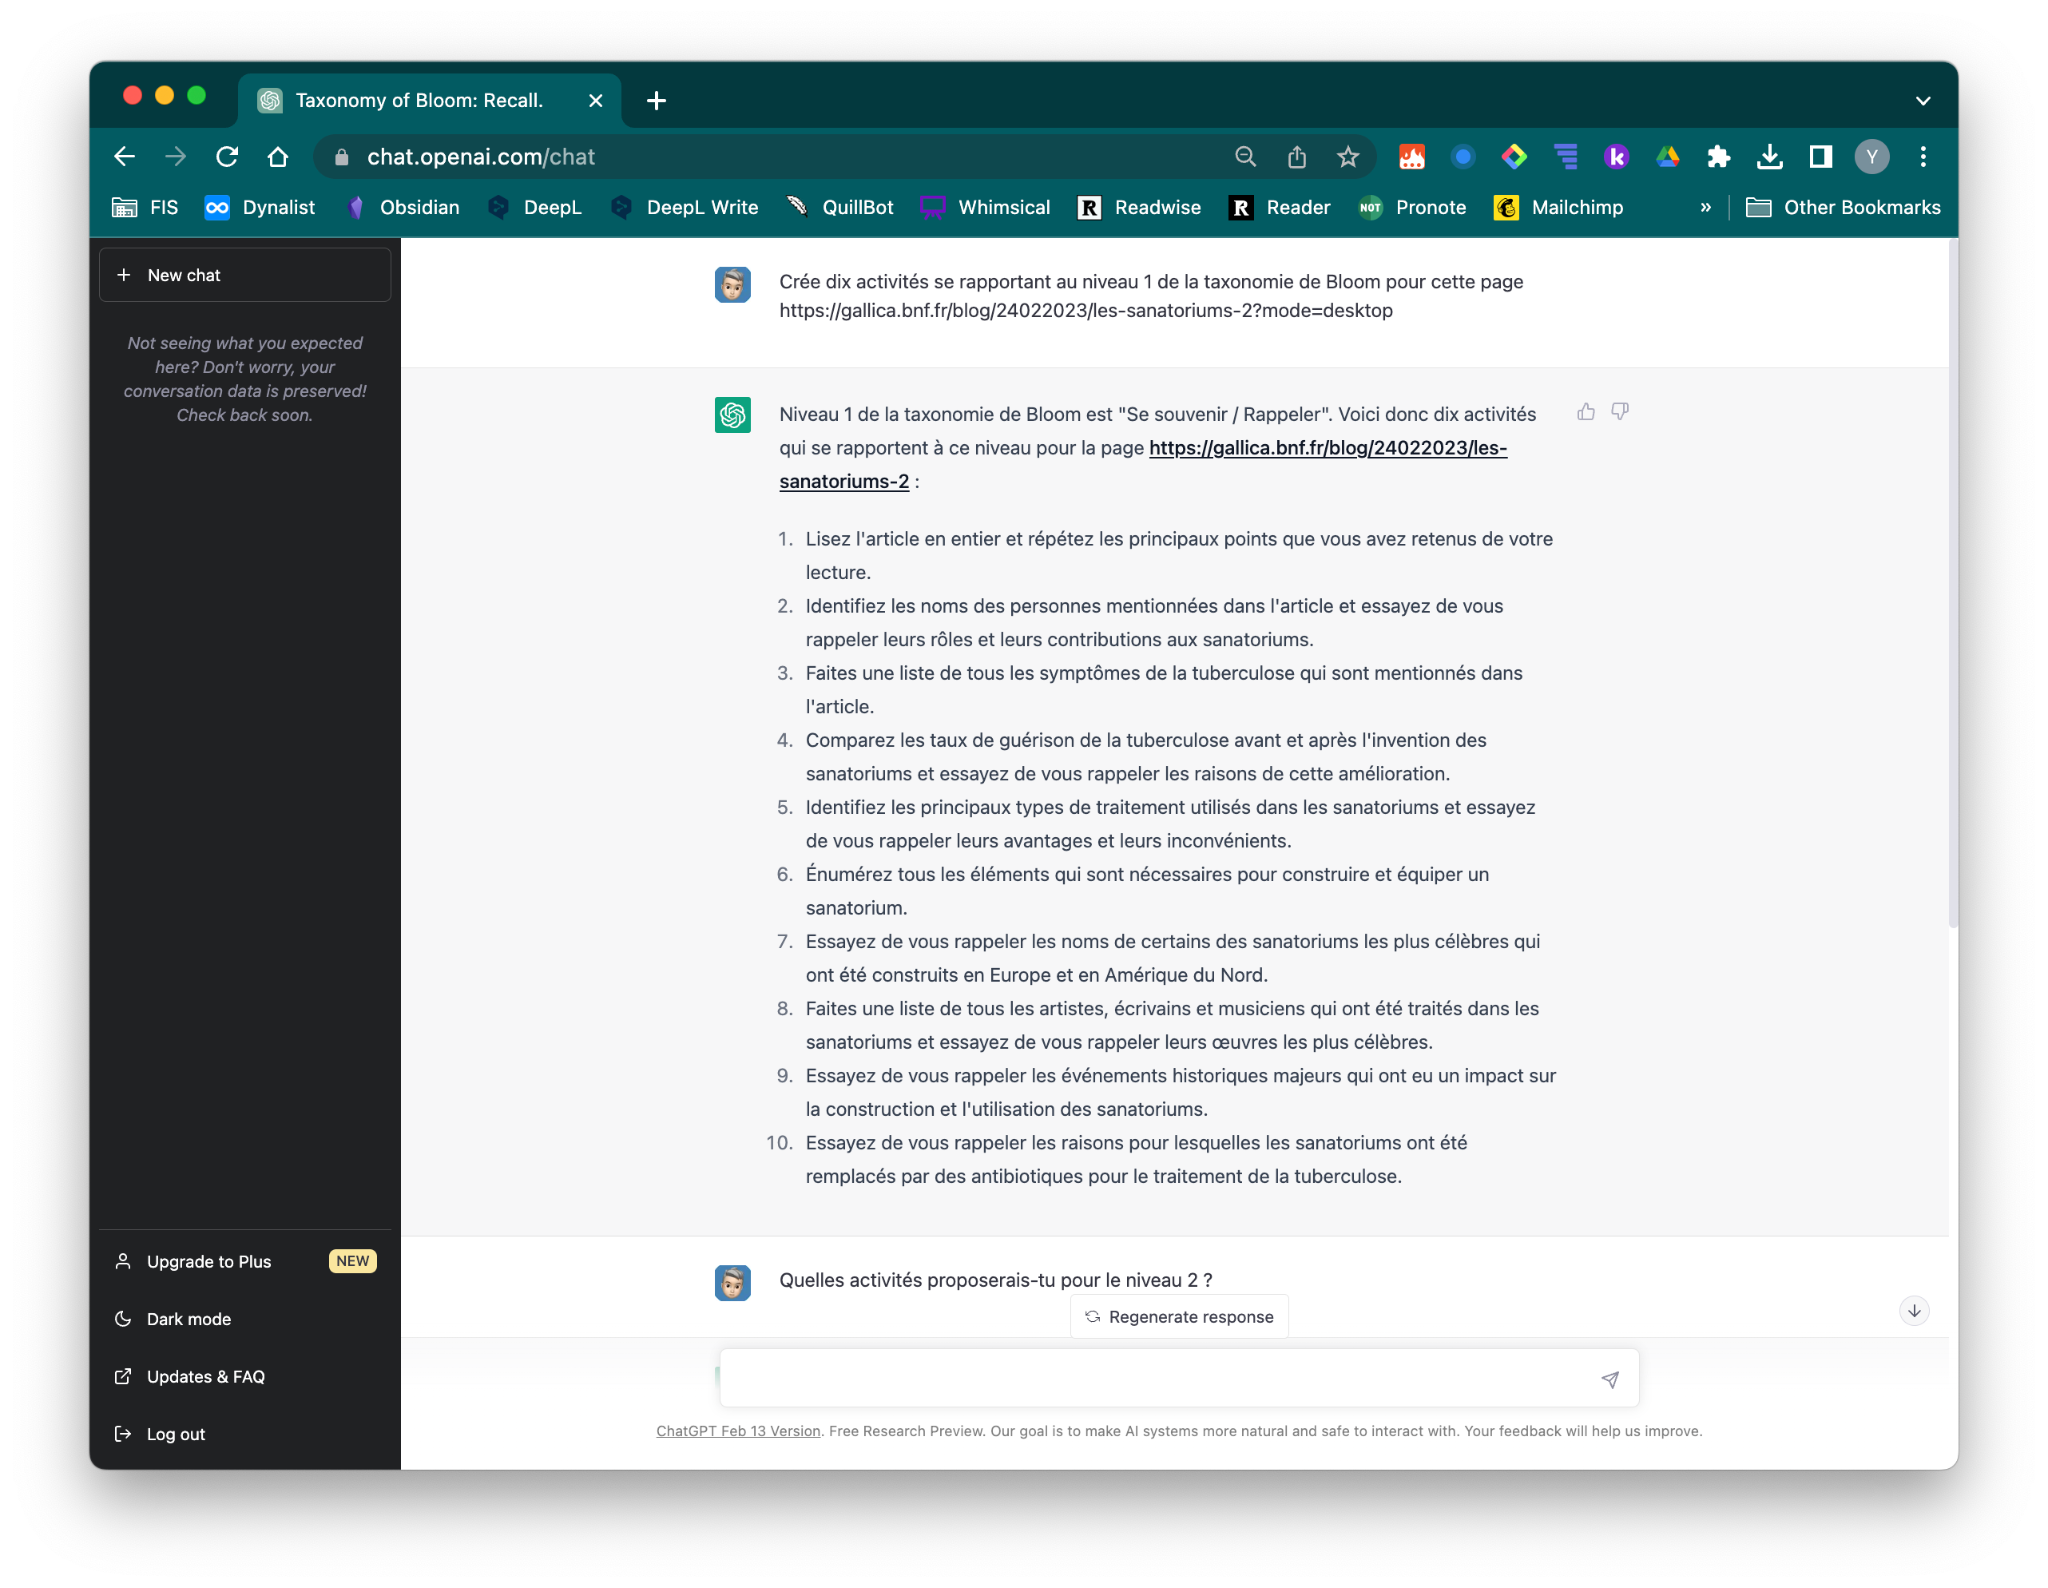Click the DeepL bookmark icon

(x=499, y=206)
